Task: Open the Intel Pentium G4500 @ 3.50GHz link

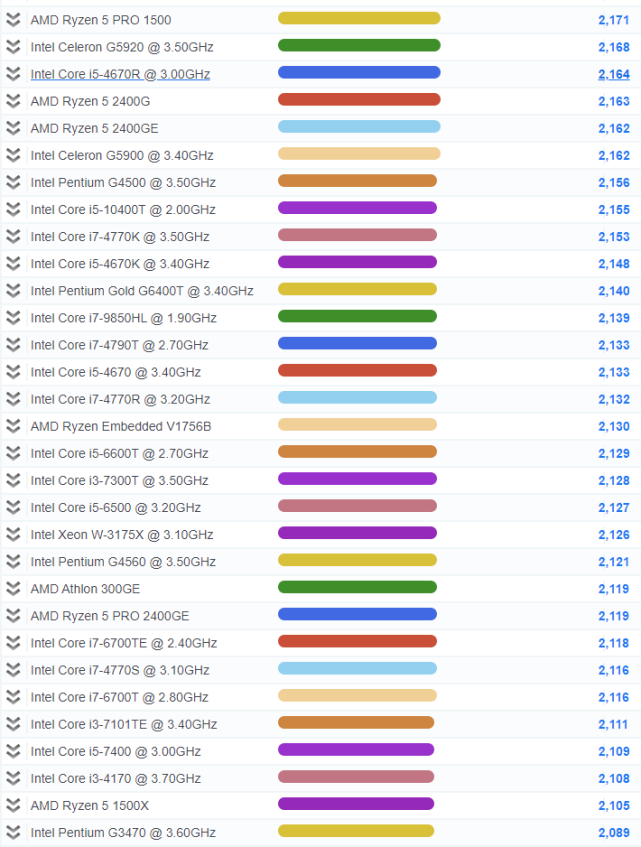Action: [123, 183]
